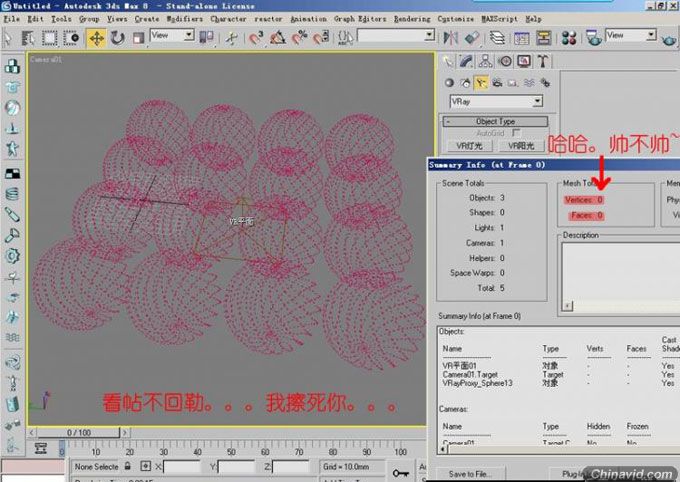The height and width of the screenshot is (482, 680).
Task: Toggle Angle Snap
Action: 278,38
